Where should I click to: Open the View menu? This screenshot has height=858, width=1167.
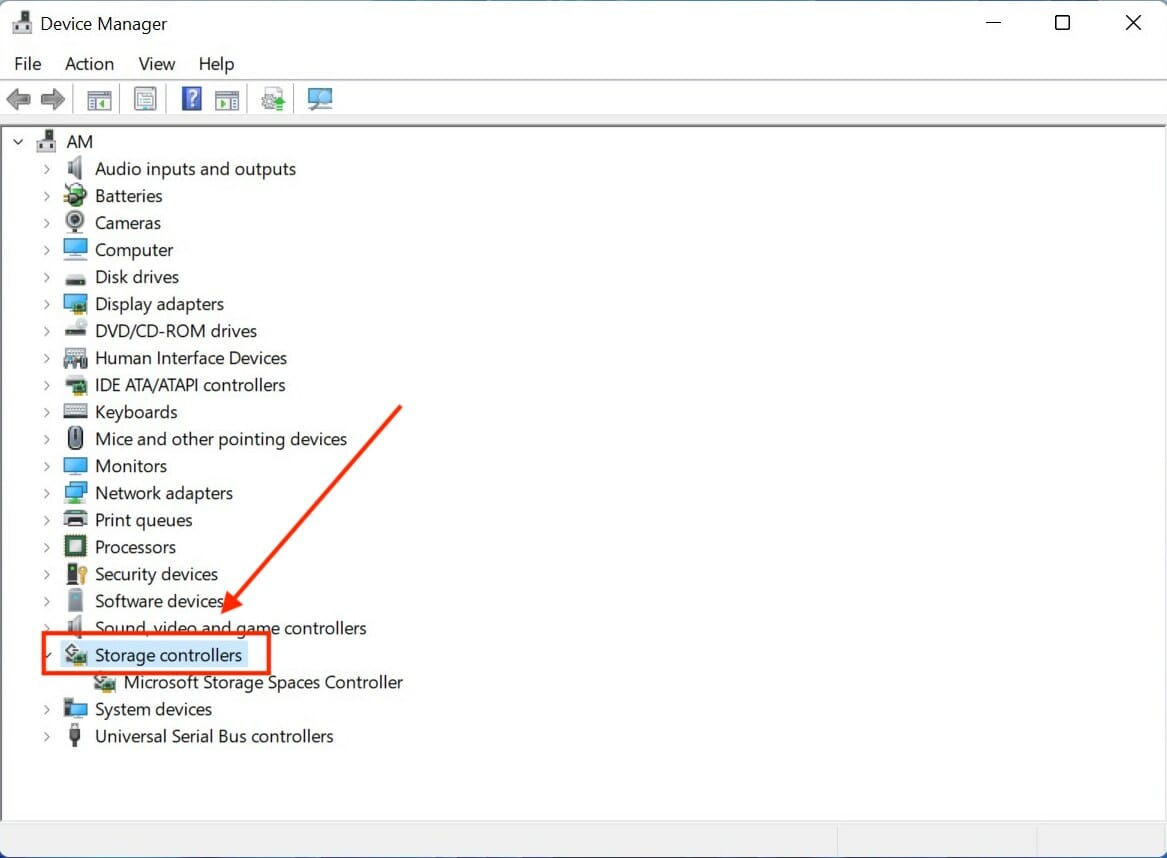[156, 63]
